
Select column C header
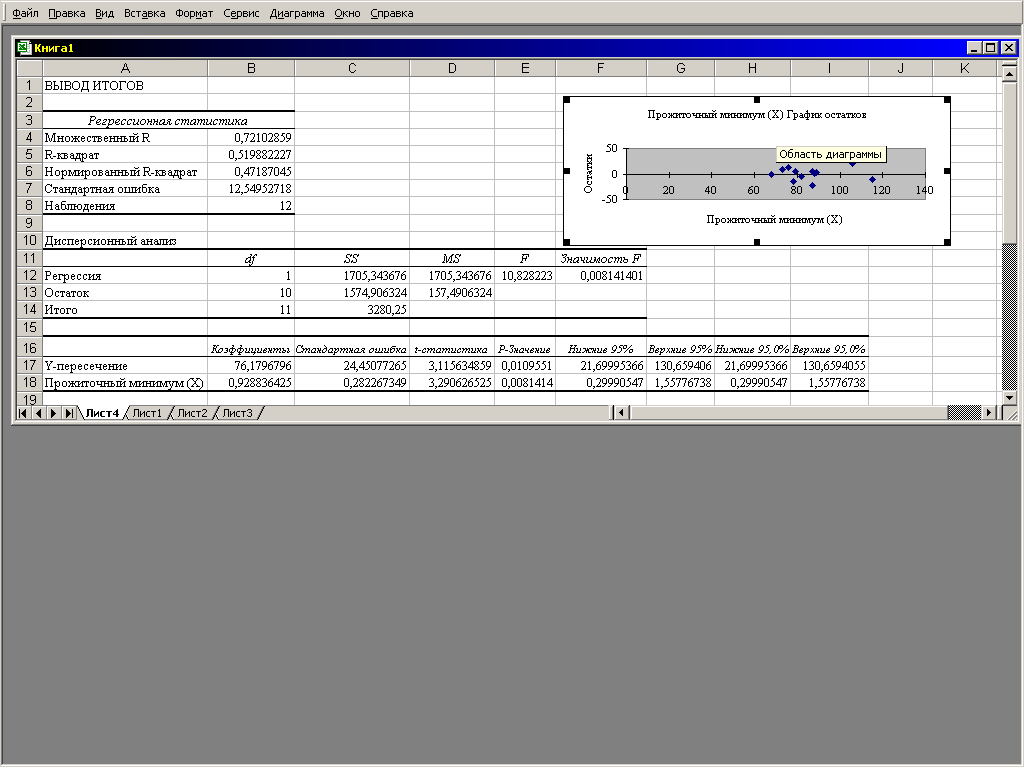352,68
